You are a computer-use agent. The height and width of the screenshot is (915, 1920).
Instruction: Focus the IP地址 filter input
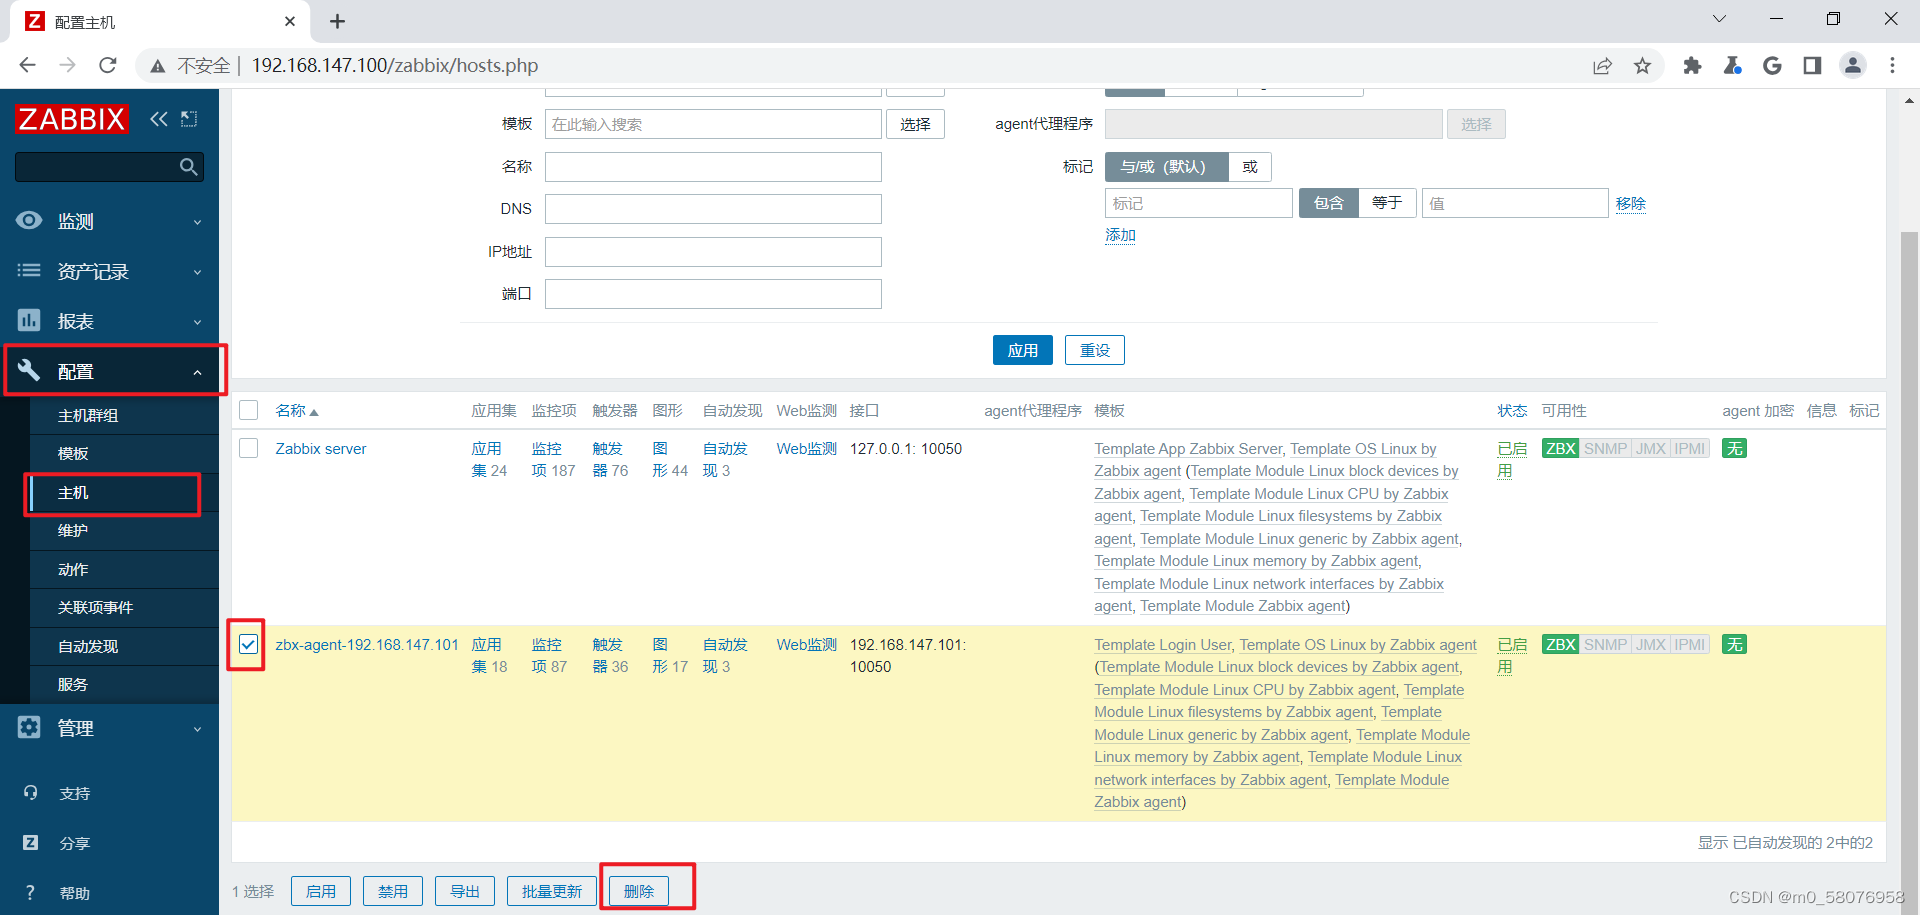pos(713,251)
